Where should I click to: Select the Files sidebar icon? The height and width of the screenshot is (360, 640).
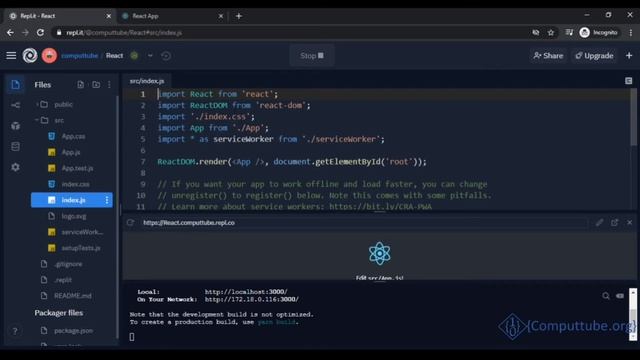click(16, 84)
